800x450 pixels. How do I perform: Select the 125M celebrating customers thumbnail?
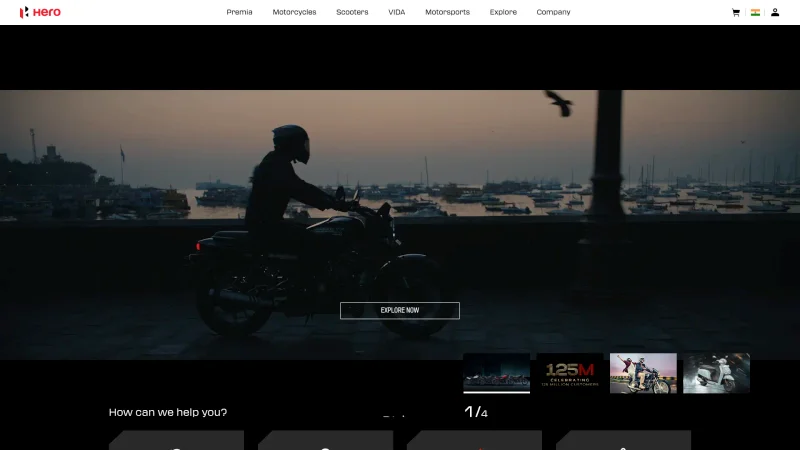[x=570, y=373]
